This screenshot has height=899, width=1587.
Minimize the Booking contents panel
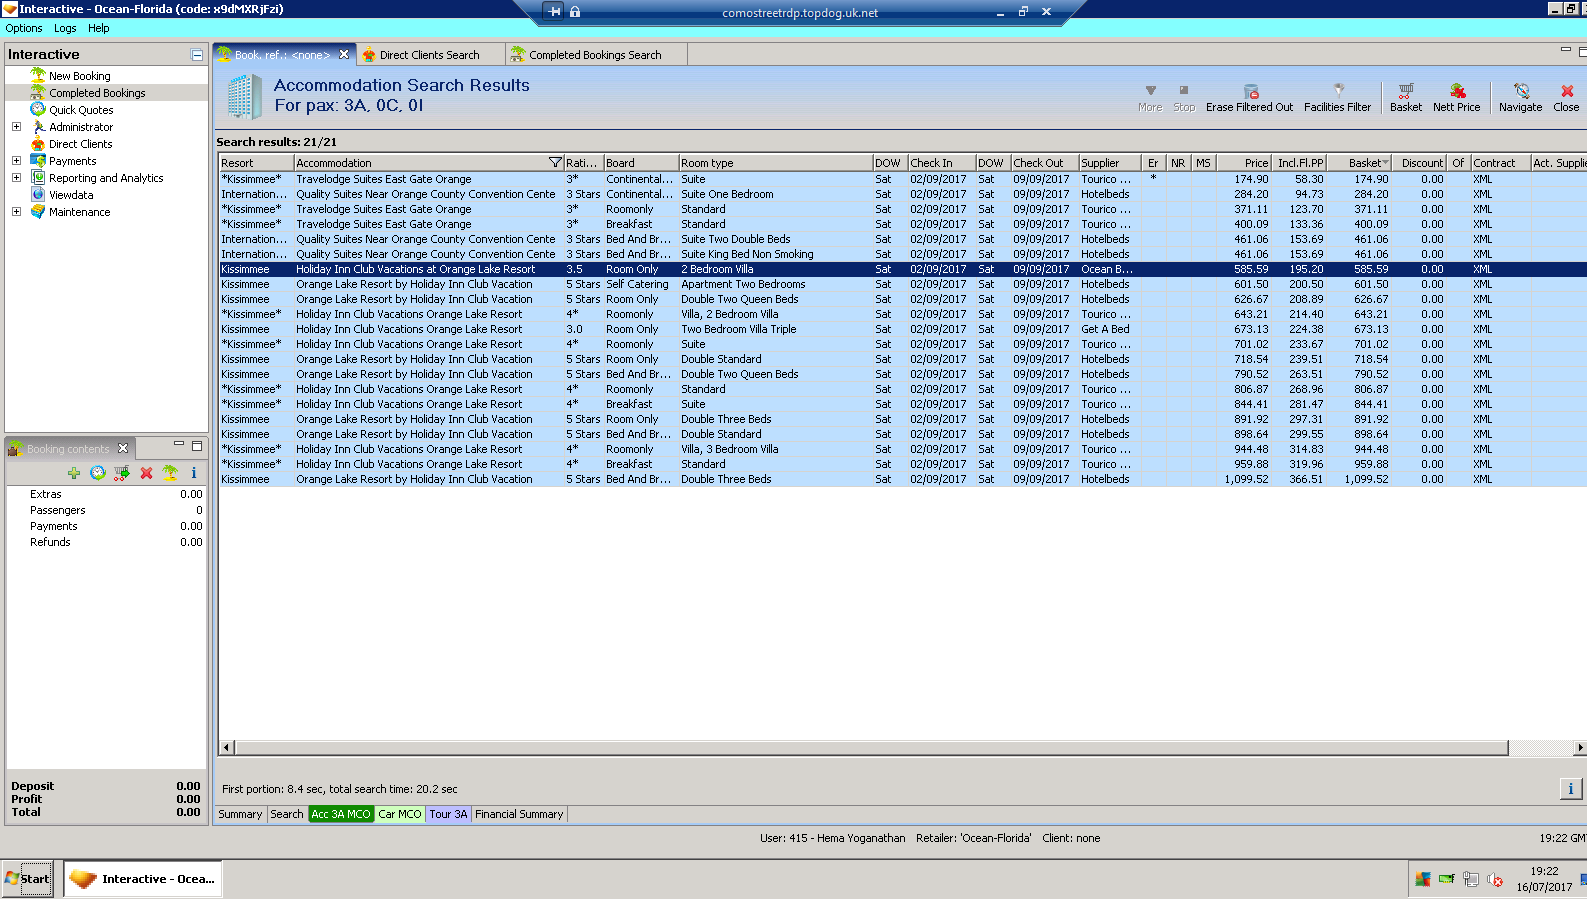click(x=179, y=444)
